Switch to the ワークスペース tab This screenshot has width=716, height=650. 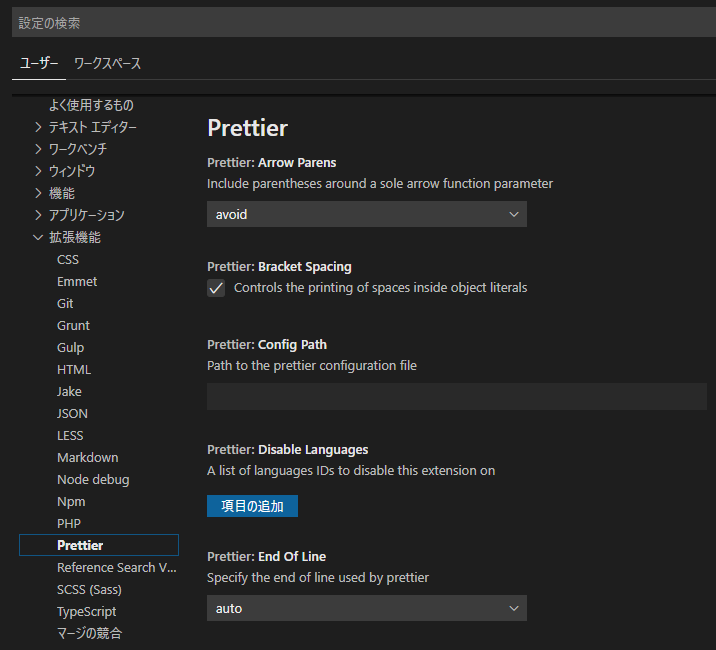107,63
